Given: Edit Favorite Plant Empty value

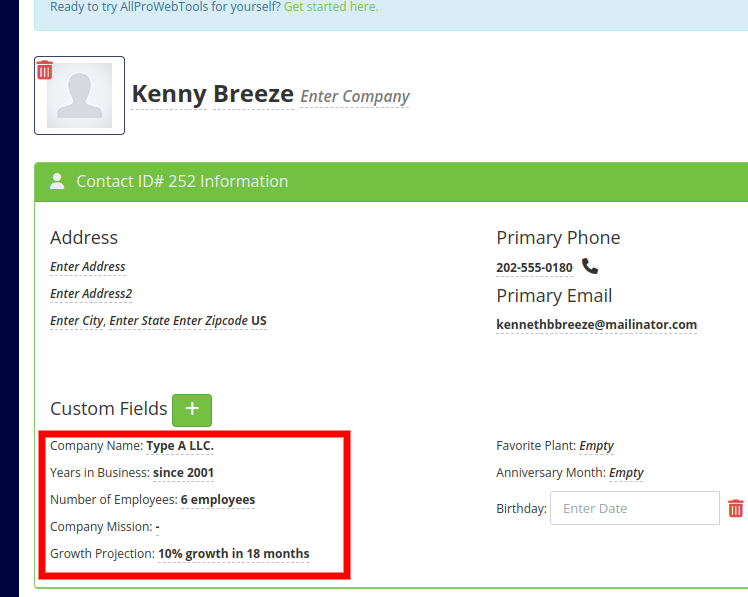Looking at the screenshot, I should click(x=596, y=446).
